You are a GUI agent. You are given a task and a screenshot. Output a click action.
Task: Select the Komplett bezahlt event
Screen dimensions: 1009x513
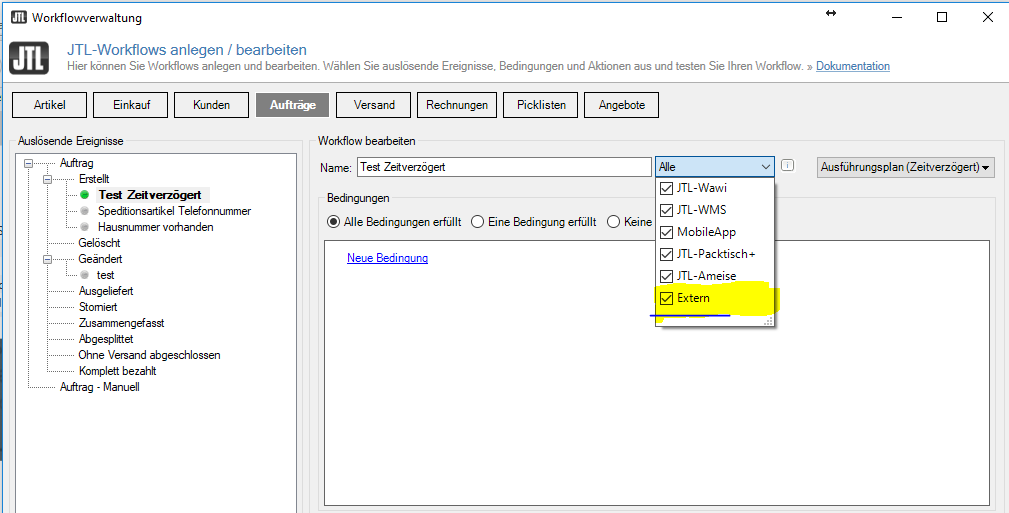click(x=118, y=371)
